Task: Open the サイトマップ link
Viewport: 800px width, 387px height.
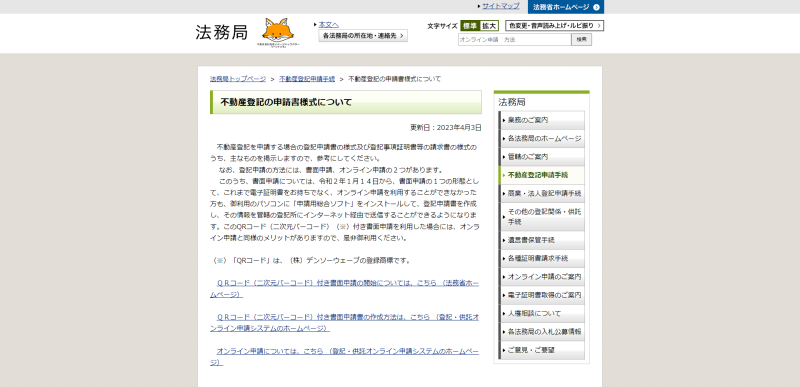Action: 501,6
